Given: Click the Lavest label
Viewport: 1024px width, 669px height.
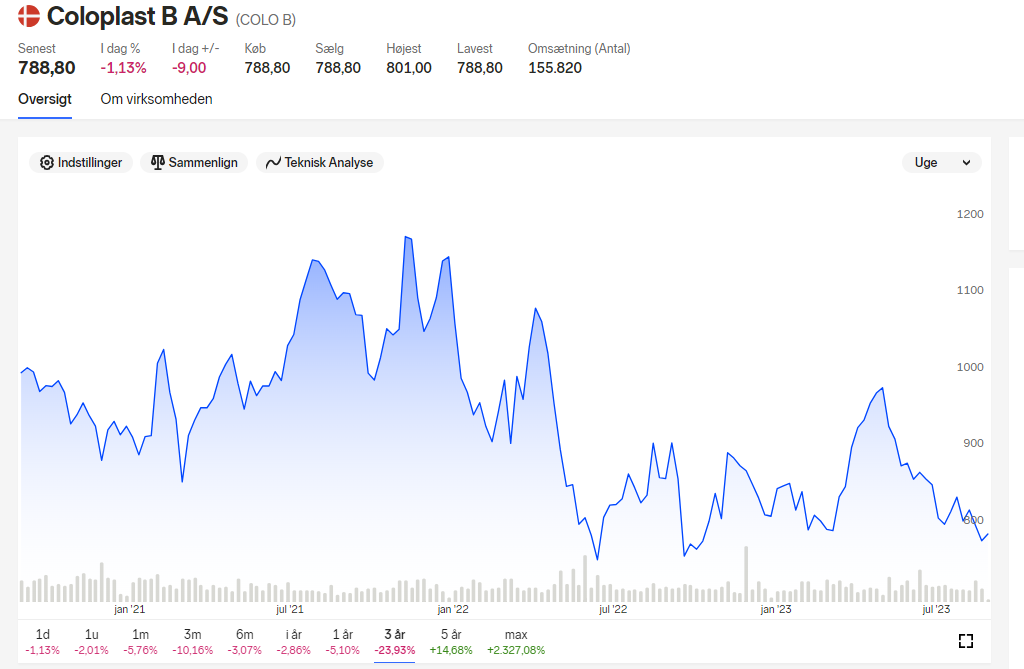Looking at the screenshot, I should [x=475, y=48].
